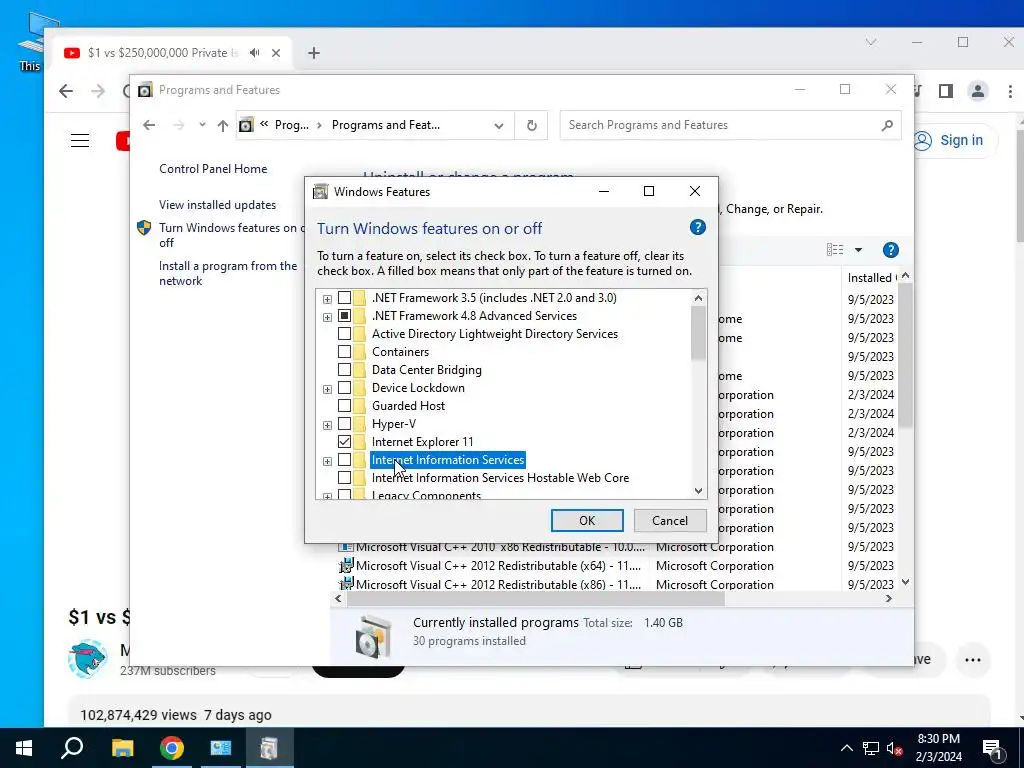The image size is (1024, 768).
Task: Uncheck Internet Explorer 11
Action: tap(344, 441)
